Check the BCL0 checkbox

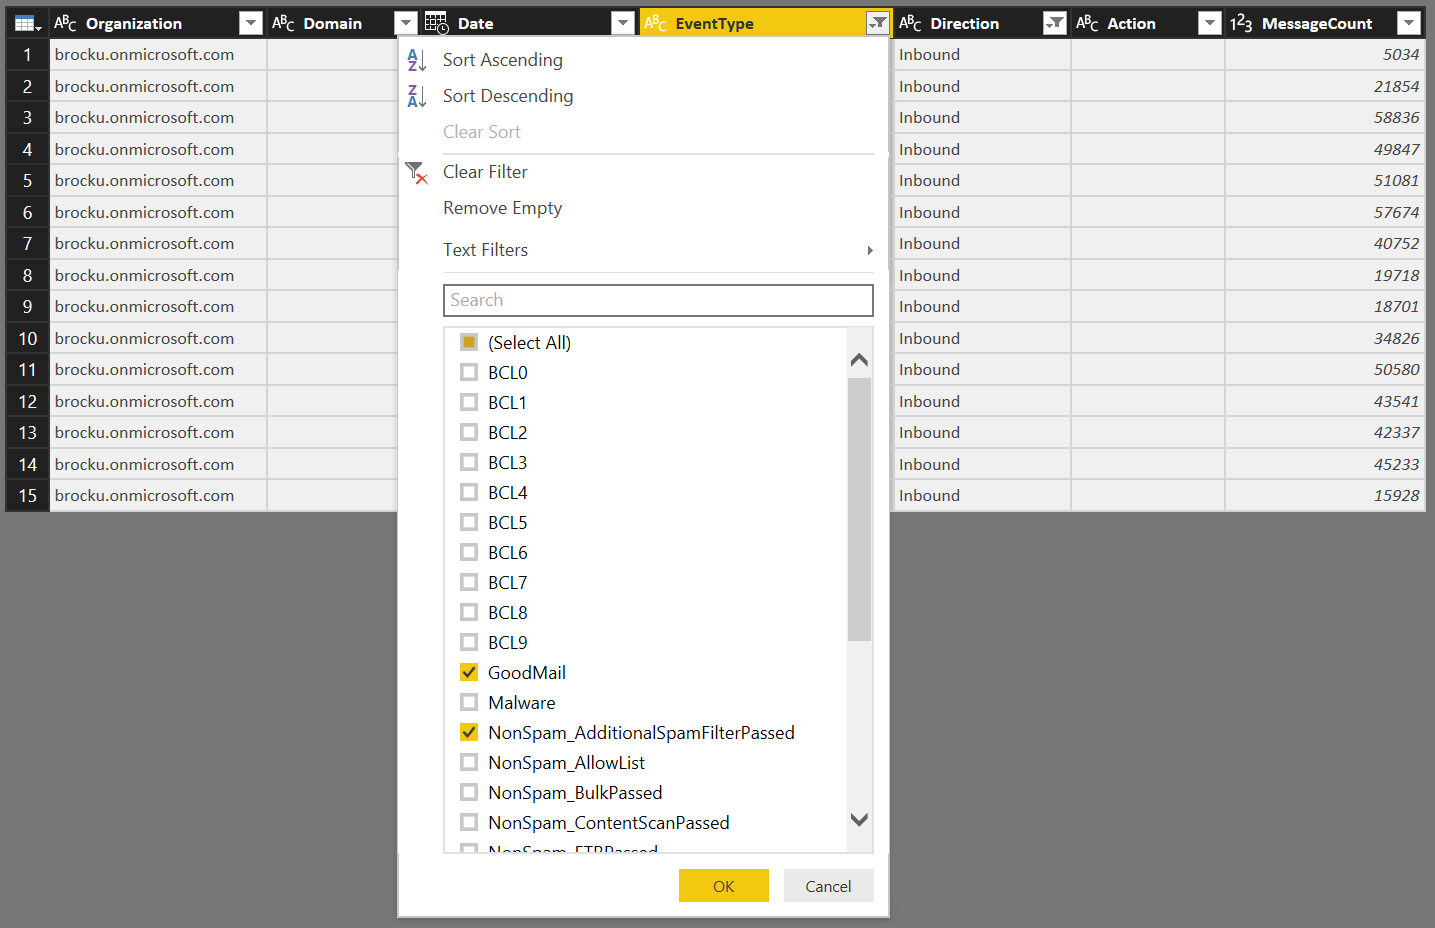coord(469,372)
